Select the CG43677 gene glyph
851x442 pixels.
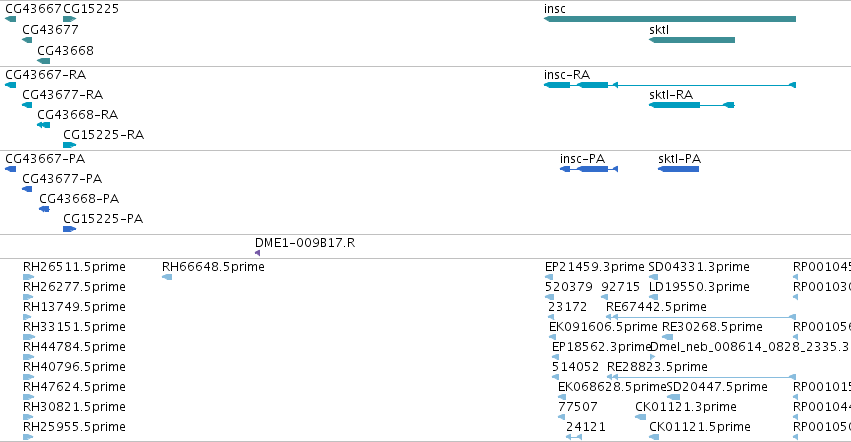point(27,40)
